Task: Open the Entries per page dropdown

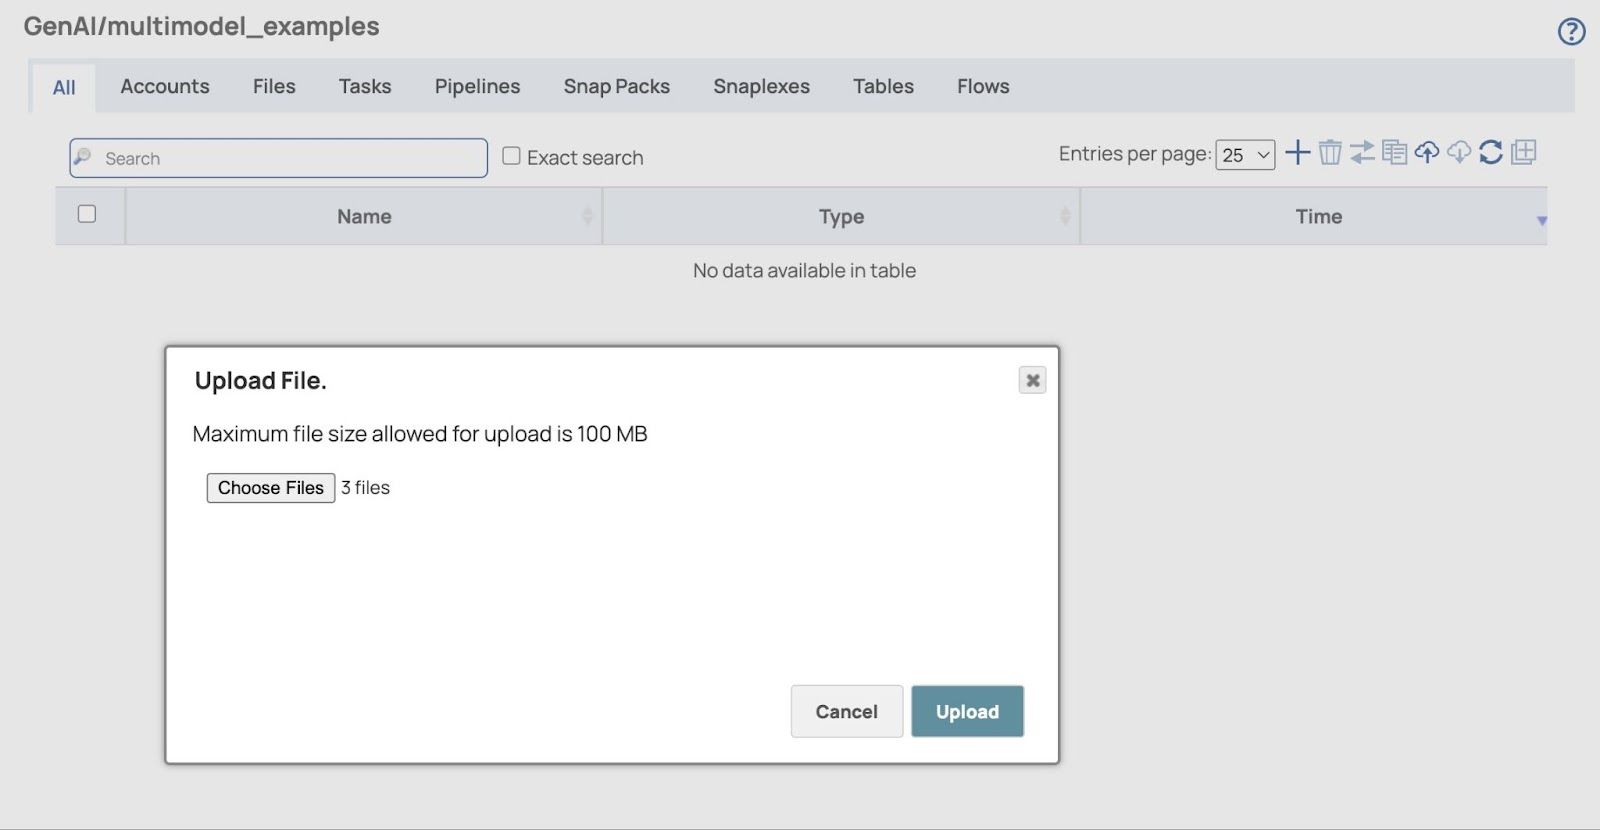Action: pyautogui.click(x=1245, y=155)
